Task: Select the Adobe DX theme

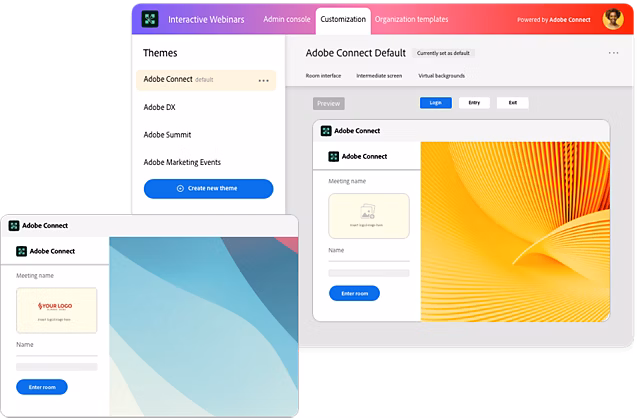Action: coord(160,107)
